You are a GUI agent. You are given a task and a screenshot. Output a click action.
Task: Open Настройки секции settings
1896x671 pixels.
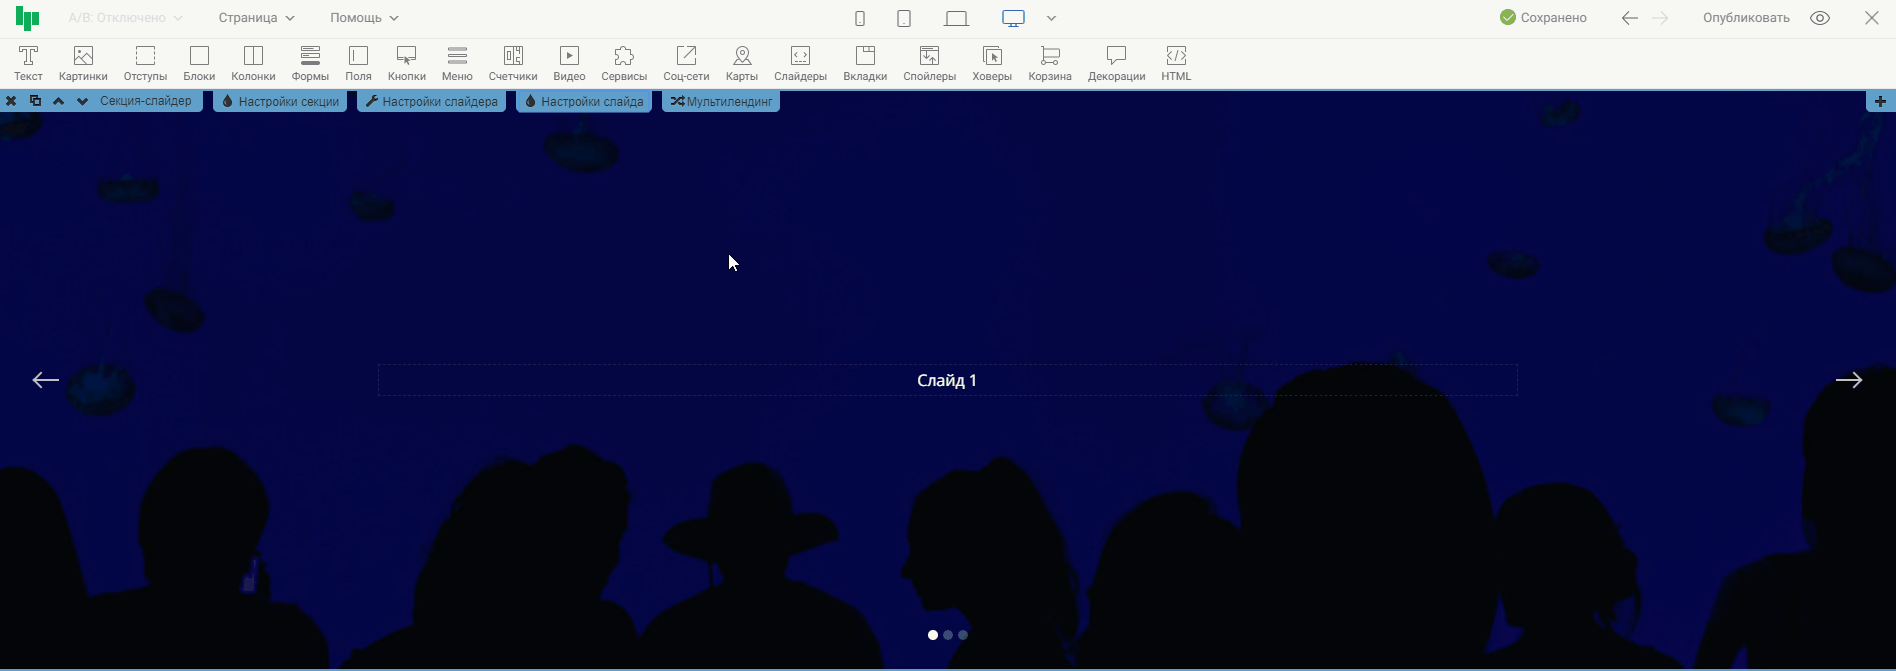[x=280, y=101]
